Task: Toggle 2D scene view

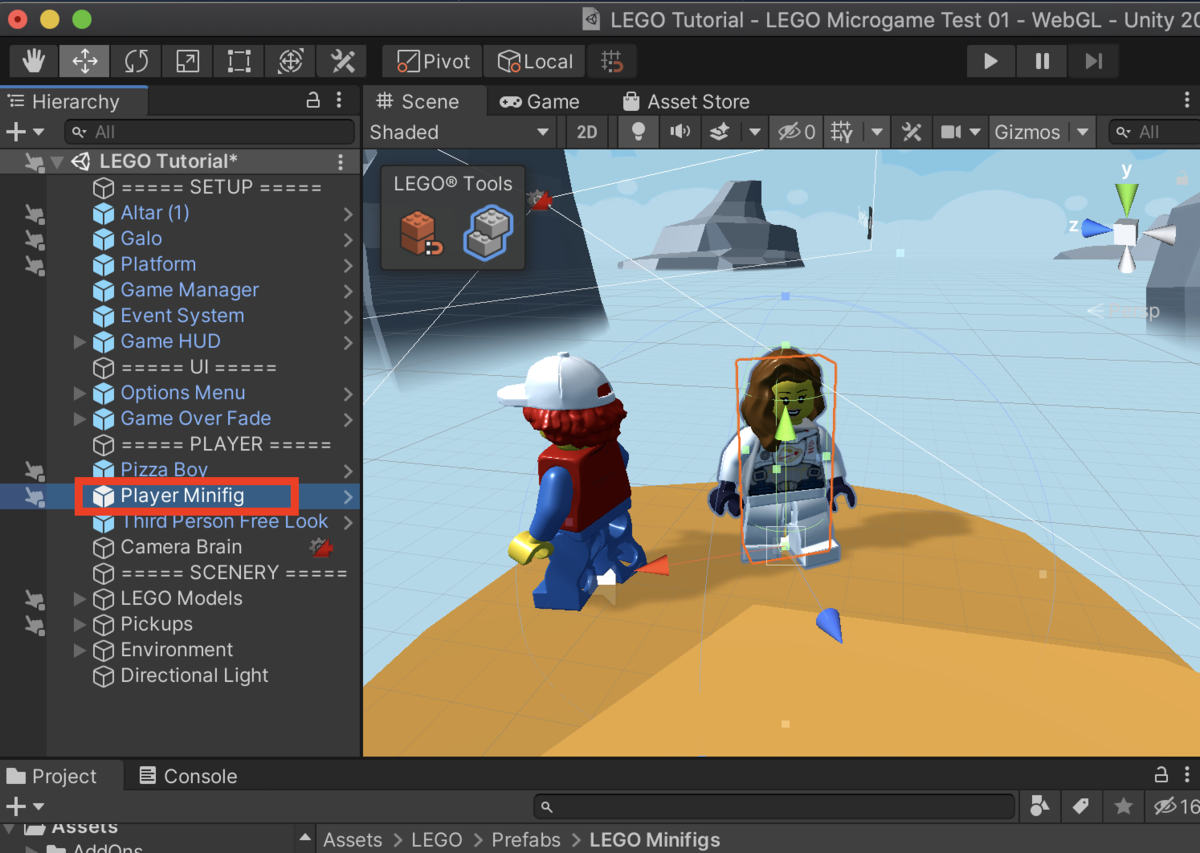Action: click(587, 132)
